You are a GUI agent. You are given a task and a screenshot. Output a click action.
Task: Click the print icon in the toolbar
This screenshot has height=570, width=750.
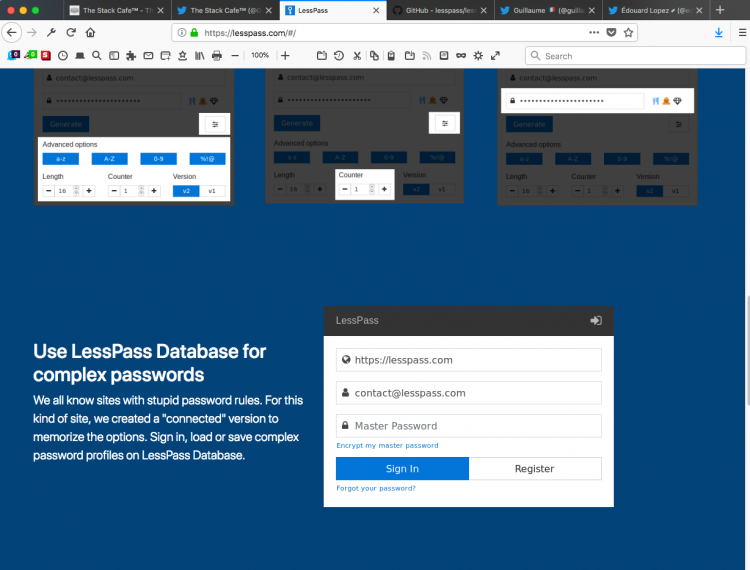click(217, 56)
